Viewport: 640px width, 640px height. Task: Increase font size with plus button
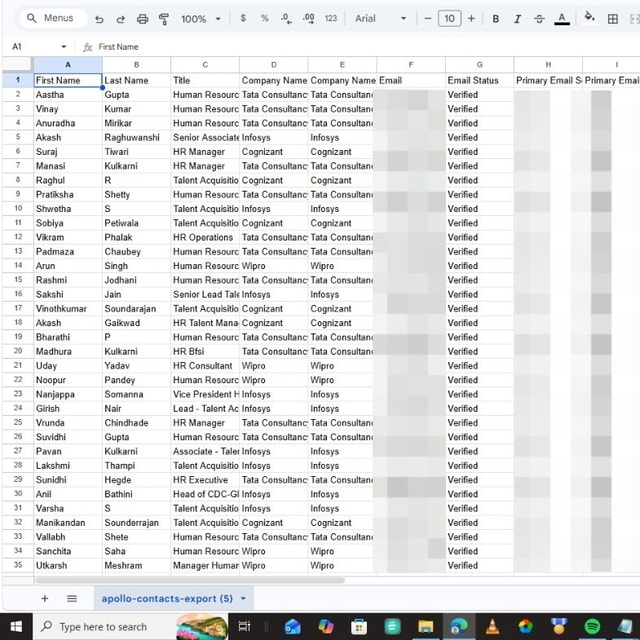point(471,18)
